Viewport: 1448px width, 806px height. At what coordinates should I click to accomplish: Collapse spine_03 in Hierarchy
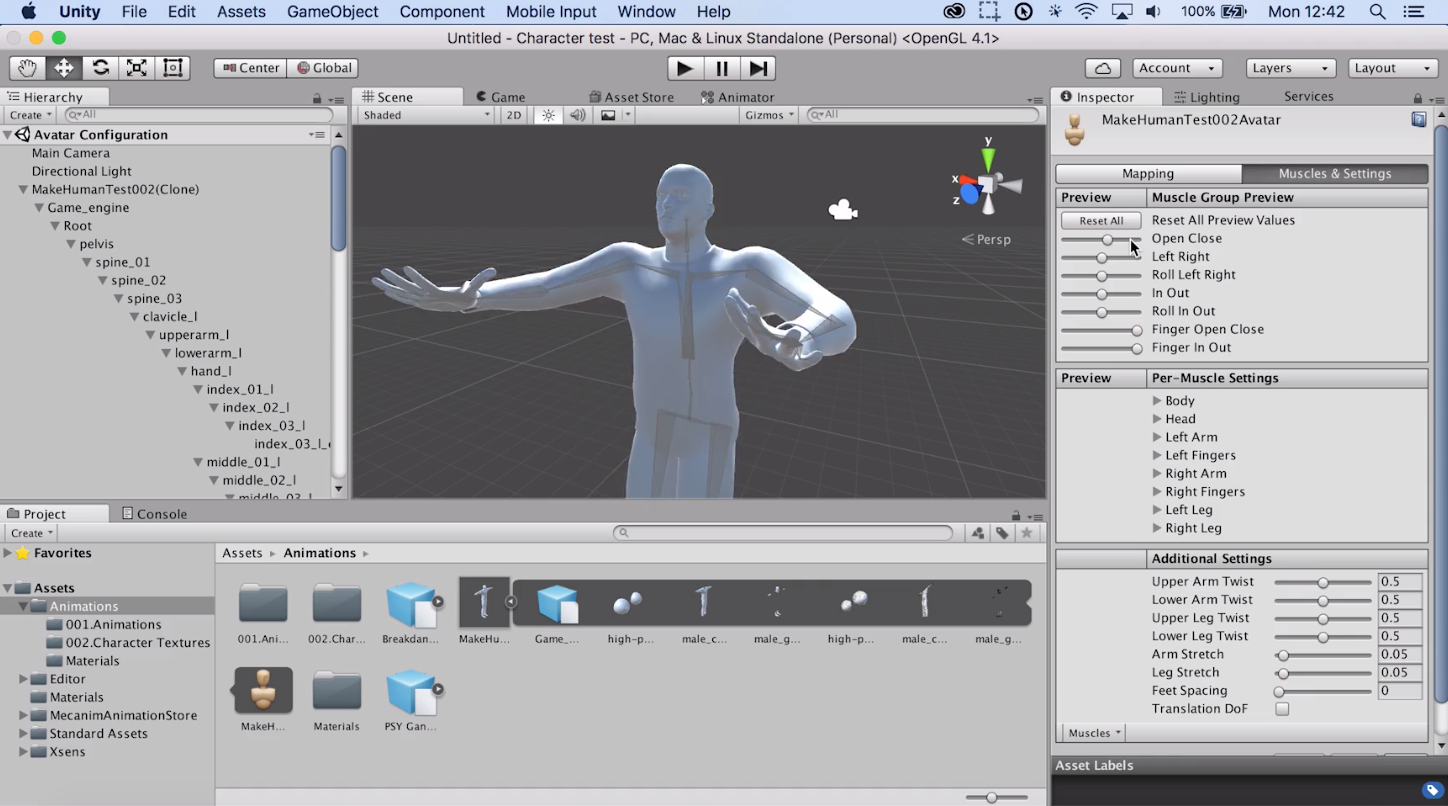[118, 299]
